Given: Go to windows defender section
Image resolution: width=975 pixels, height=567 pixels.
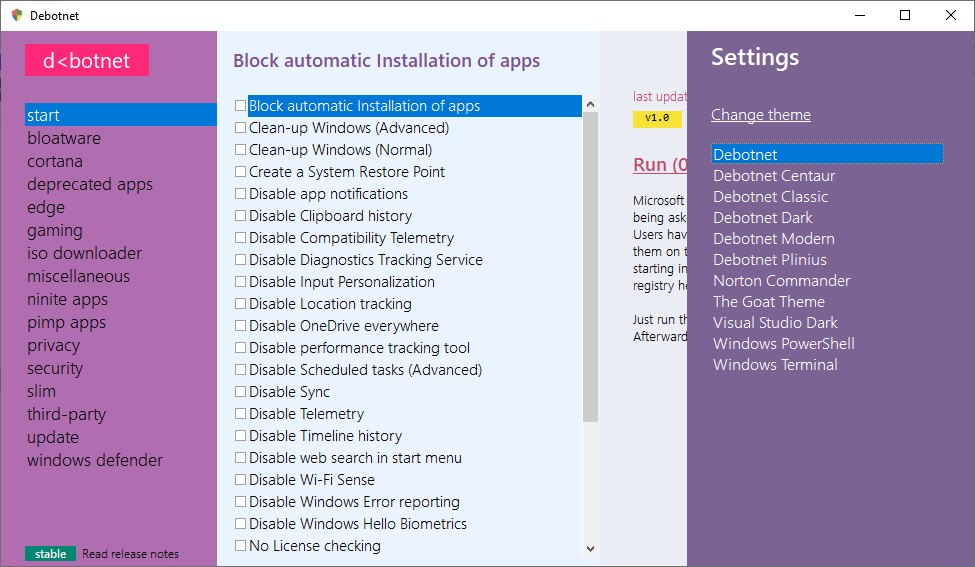Looking at the screenshot, I should click(95, 460).
